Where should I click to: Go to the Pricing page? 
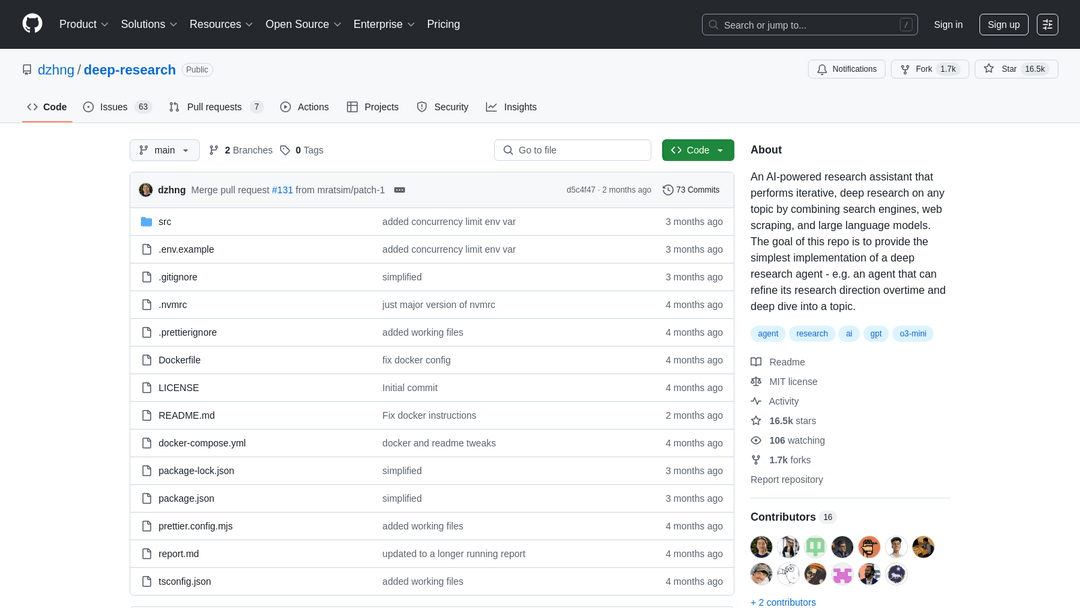point(443,24)
